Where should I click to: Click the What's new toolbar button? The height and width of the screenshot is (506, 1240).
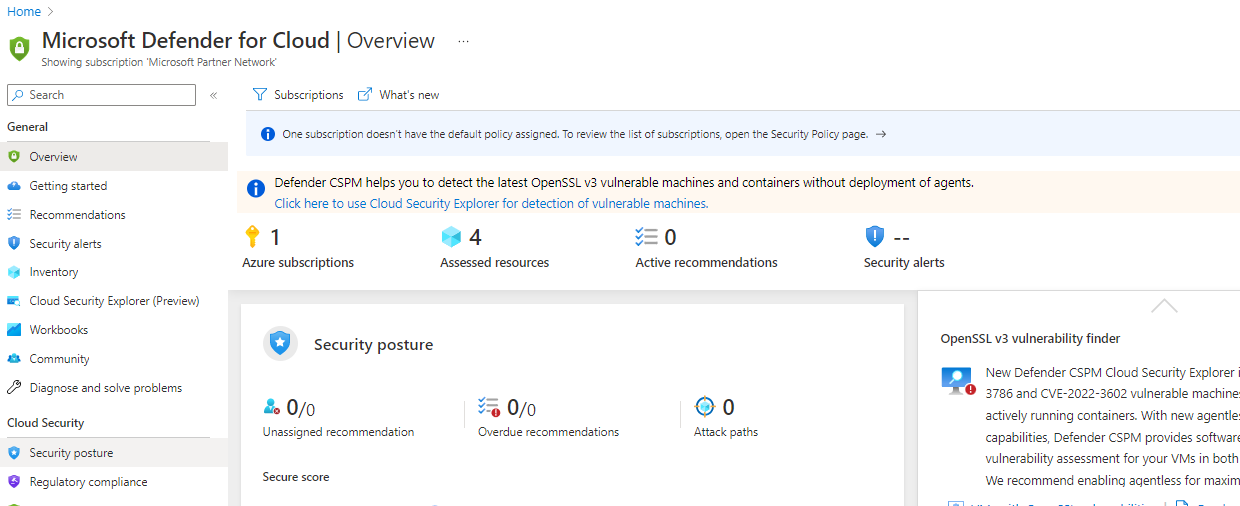pos(399,95)
